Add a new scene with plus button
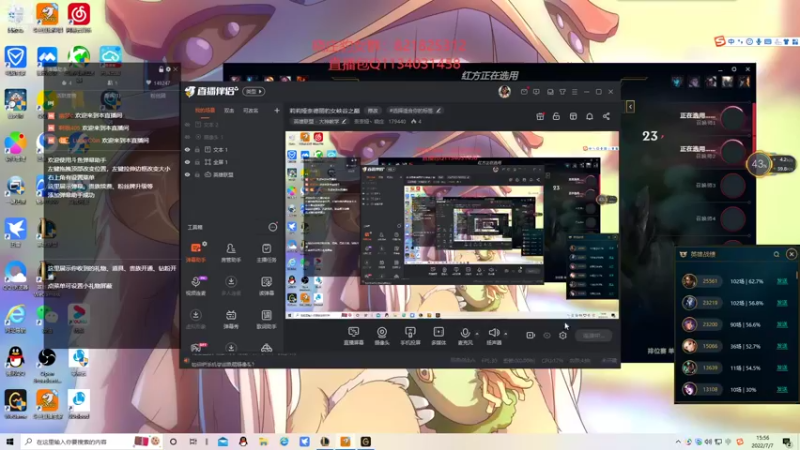800x450 pixels. point(277,110)
